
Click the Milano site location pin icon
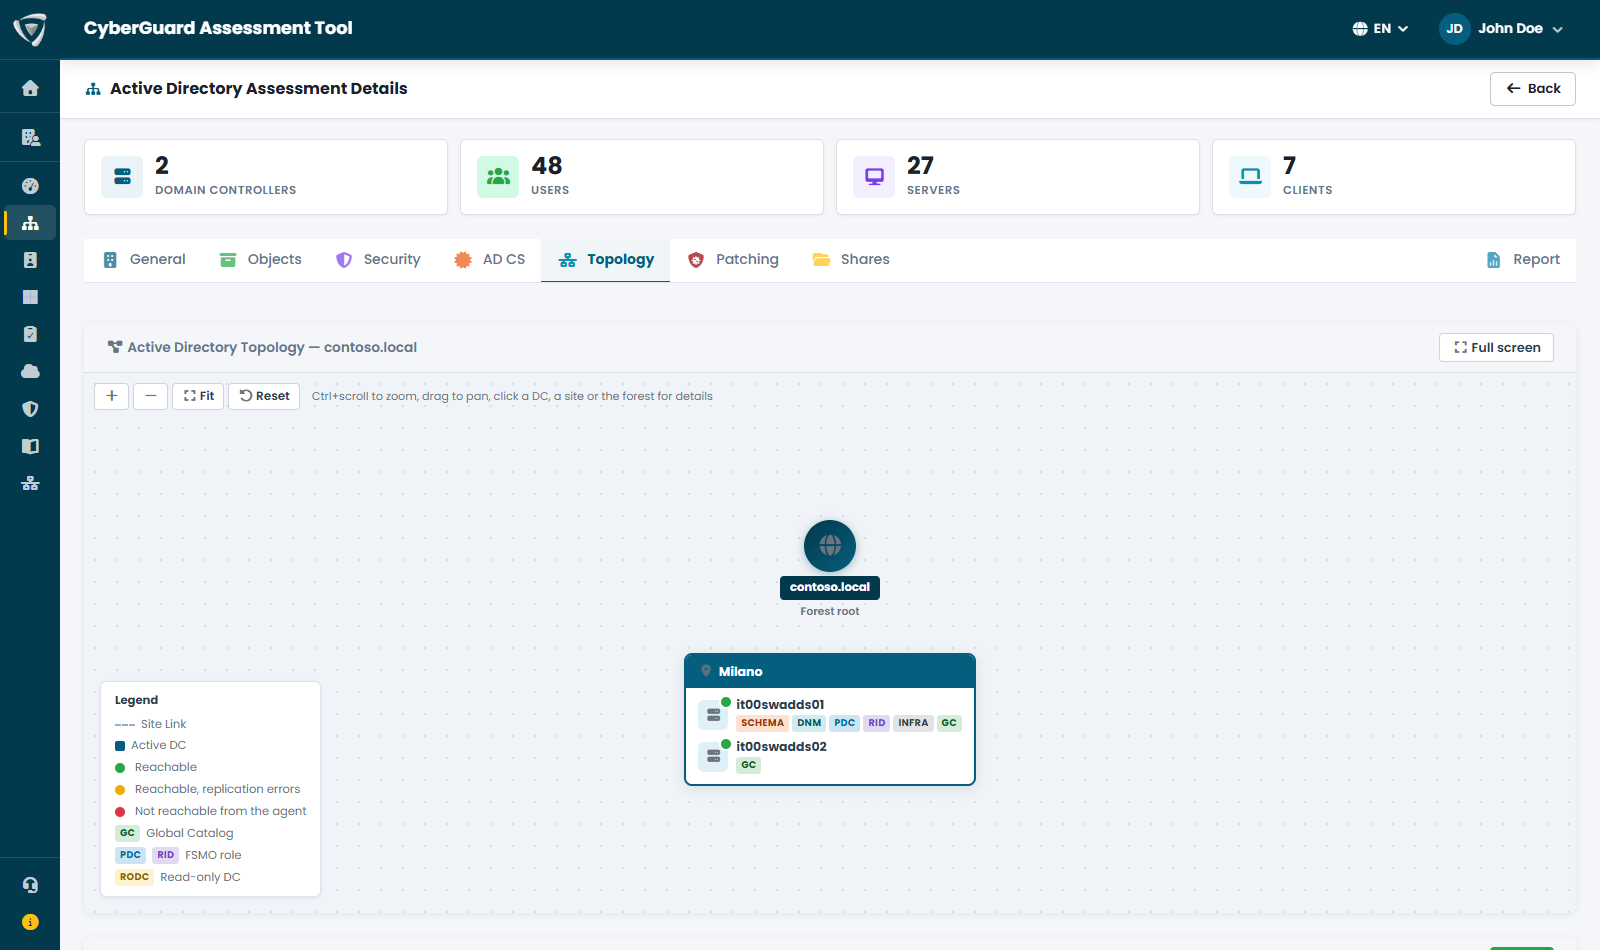click(x=706, y=671)
